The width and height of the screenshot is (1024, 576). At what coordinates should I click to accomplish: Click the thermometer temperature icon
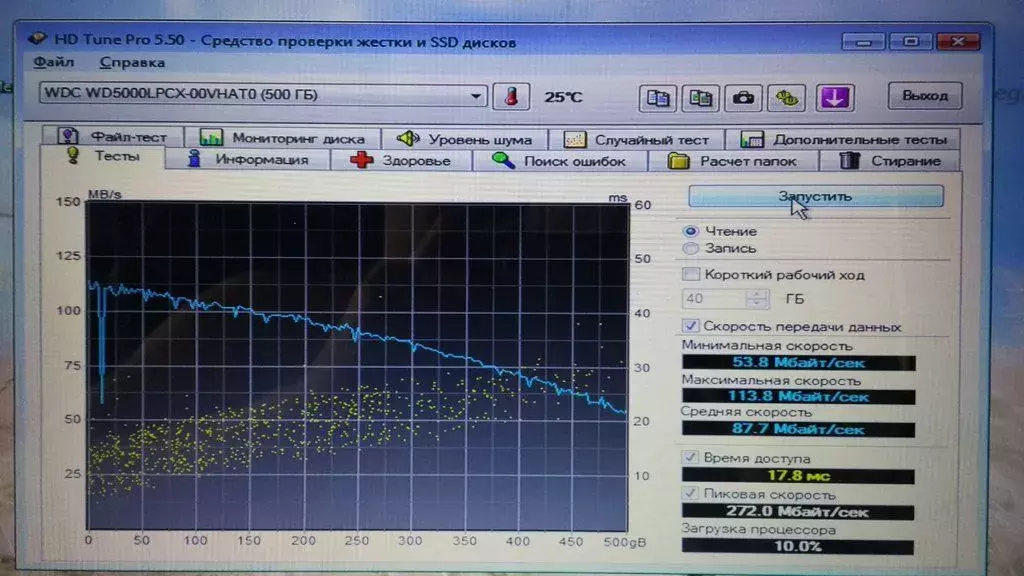[511, 97]
